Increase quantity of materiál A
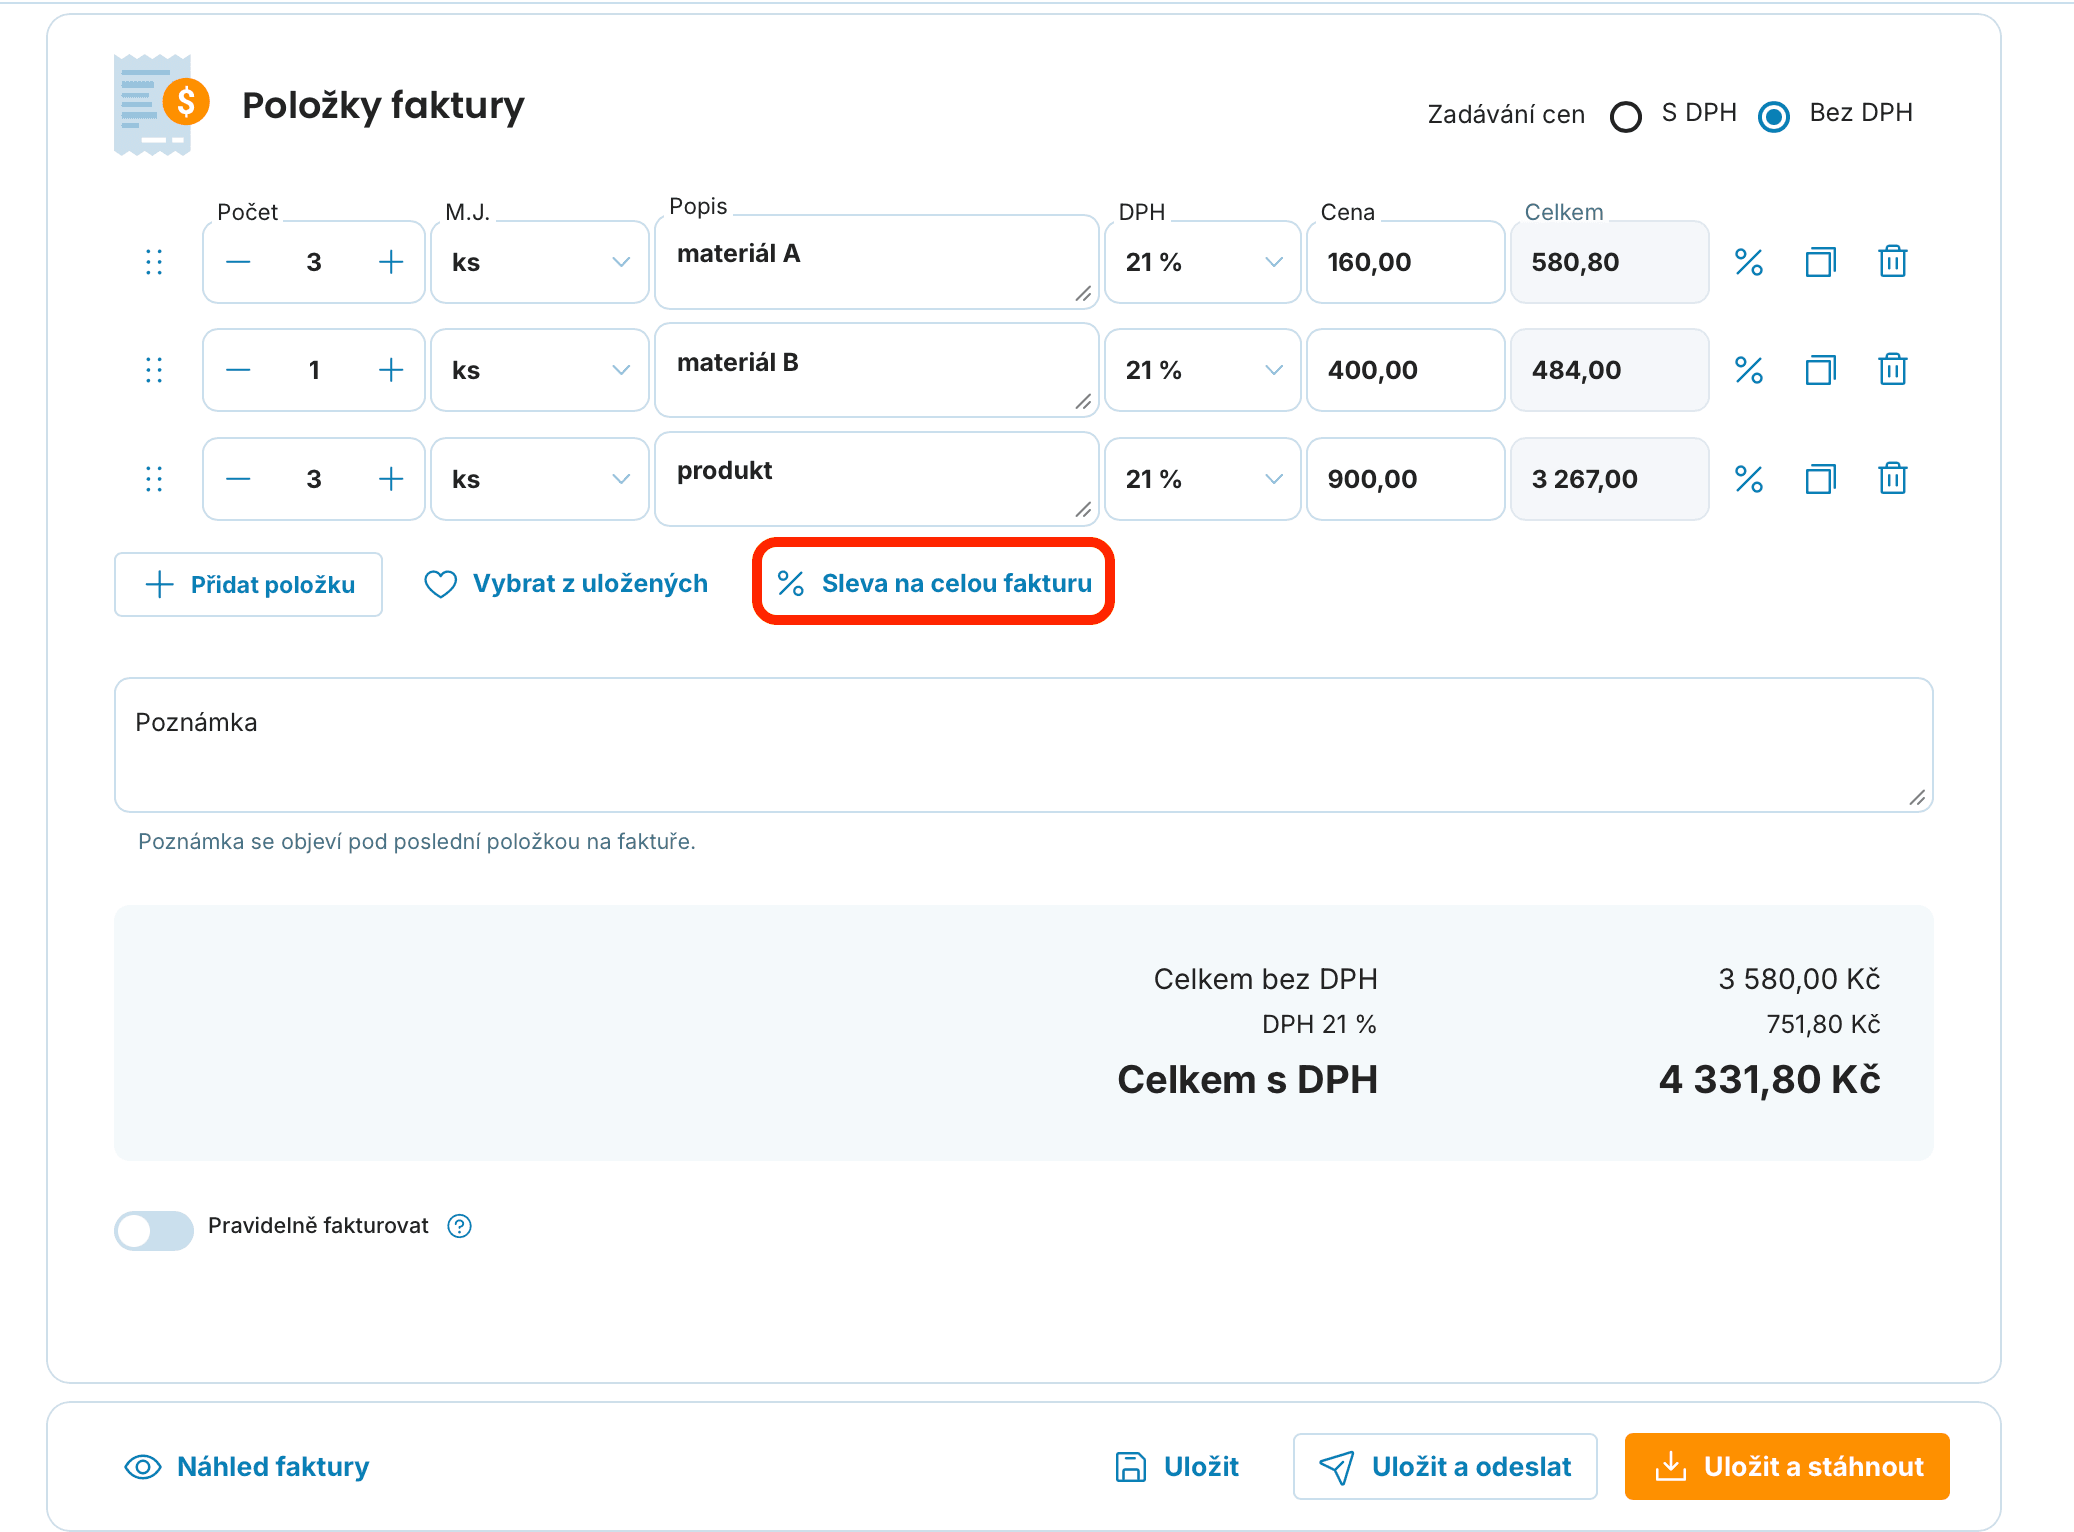The height and width of the screenshot is (1532, 2074). [x=391, y=262]
